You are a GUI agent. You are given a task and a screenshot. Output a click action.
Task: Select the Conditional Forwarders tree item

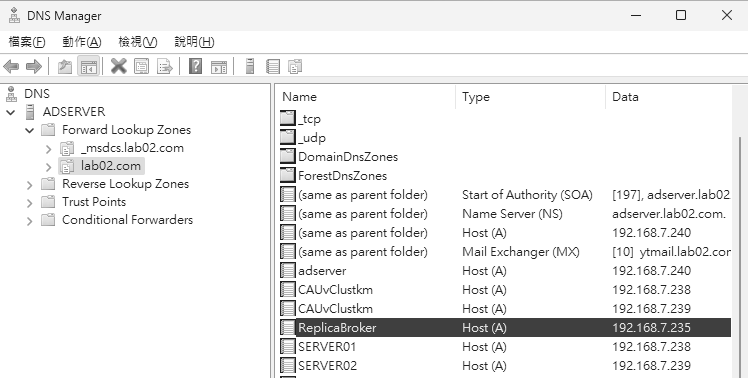pos(127,220)
